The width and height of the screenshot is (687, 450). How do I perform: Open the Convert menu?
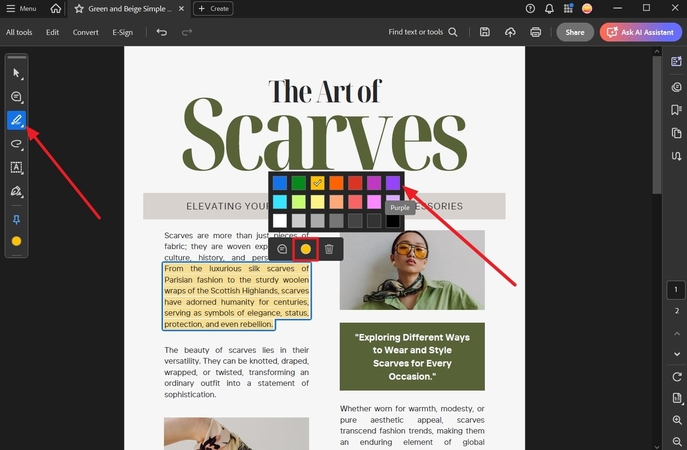[x=85, y=32]
